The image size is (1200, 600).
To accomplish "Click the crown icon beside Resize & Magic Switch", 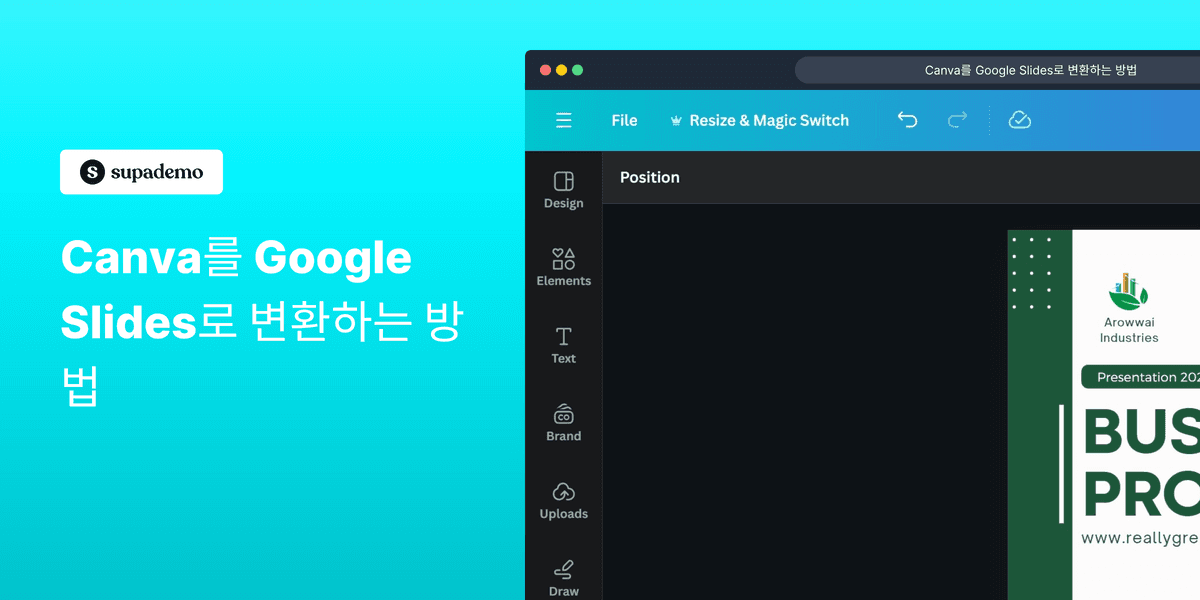I will pyautogui.click(x=676, y=120).
